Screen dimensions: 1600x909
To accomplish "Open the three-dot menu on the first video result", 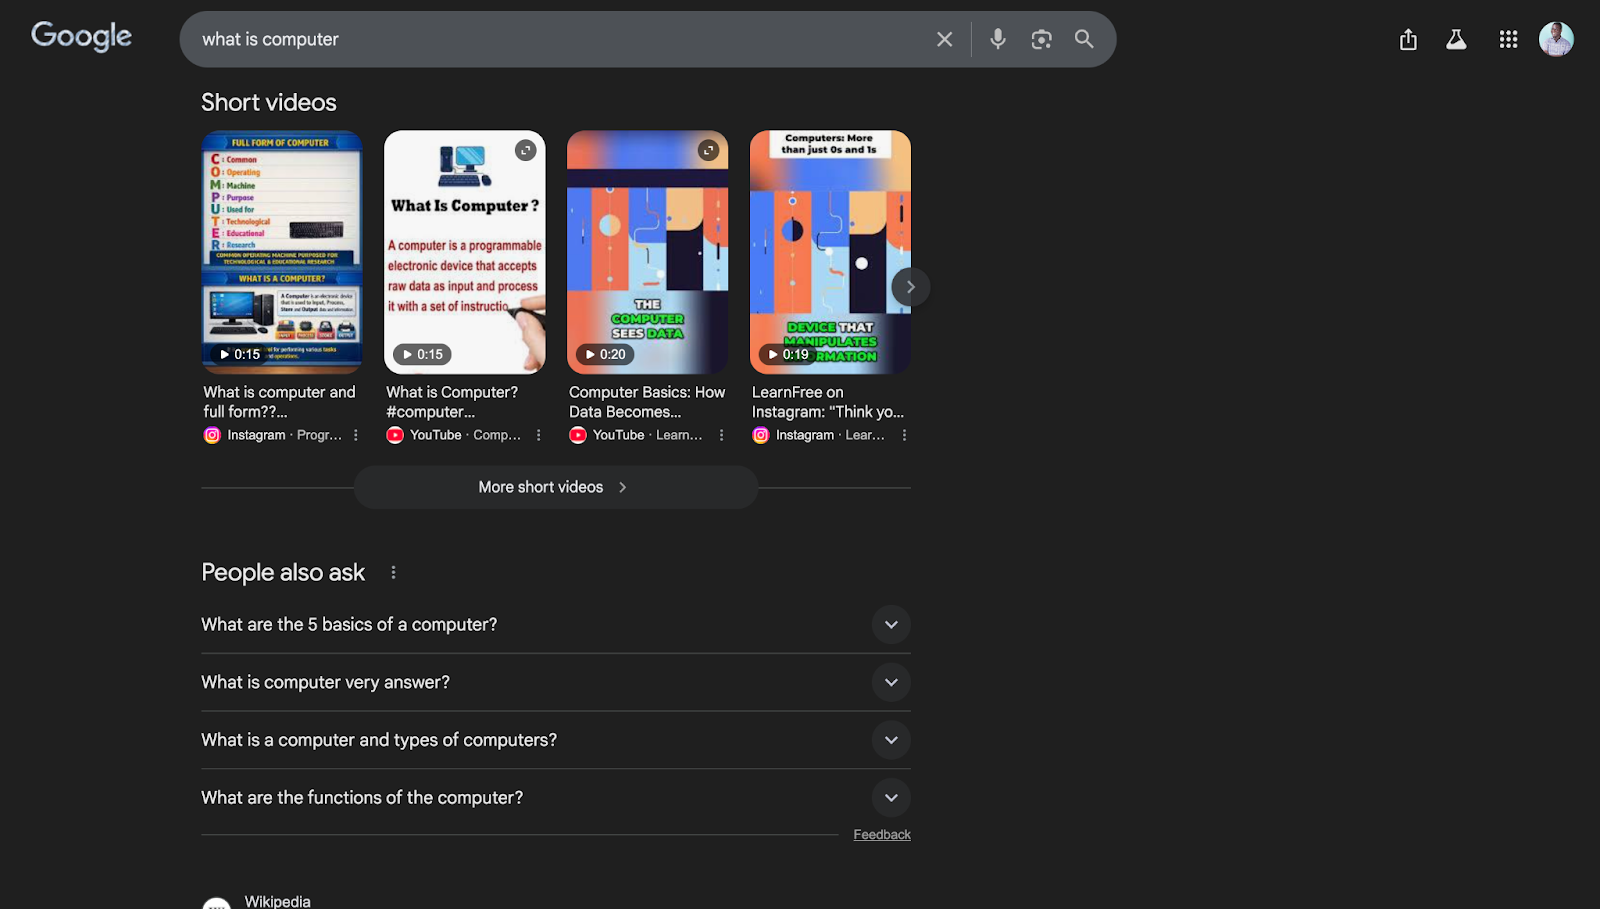I will [x=355, y=435].
